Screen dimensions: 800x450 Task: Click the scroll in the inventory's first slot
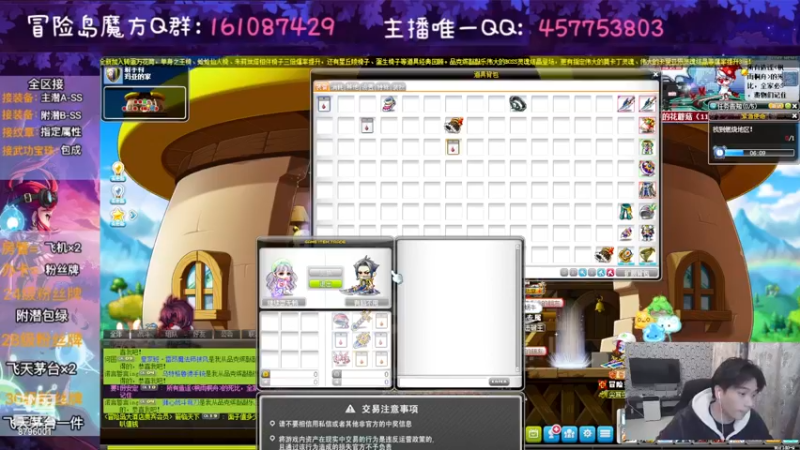(x=324, y=104)
